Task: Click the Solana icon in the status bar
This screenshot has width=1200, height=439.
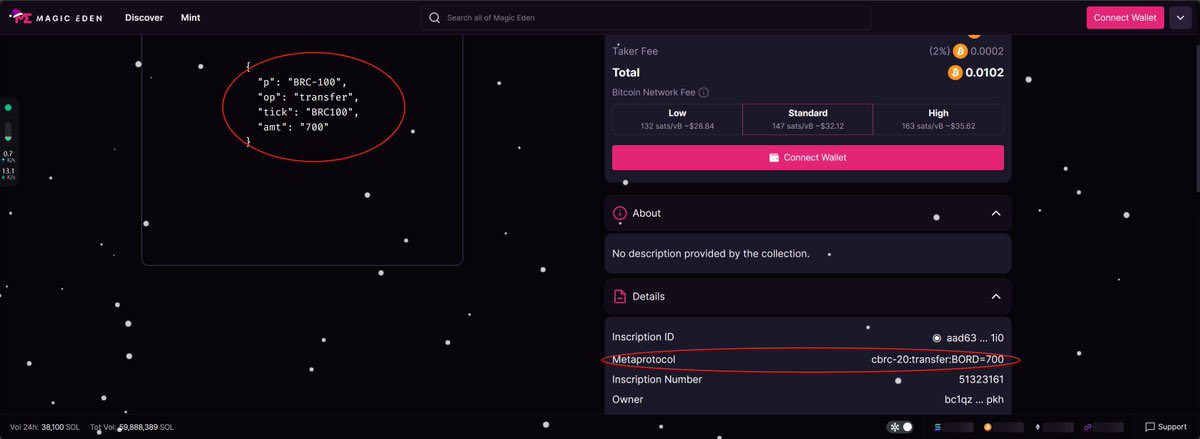Action: coord(938,427)
